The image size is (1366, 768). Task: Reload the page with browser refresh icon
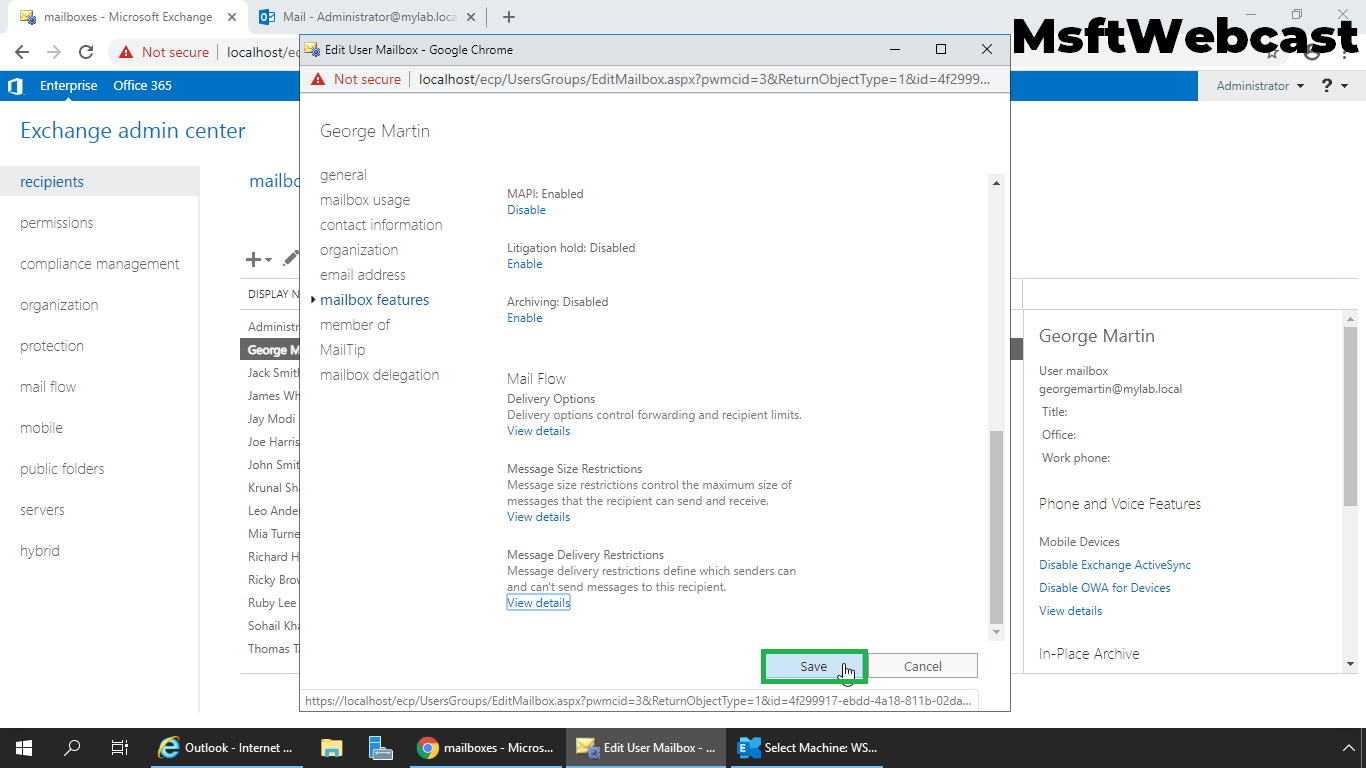[86, 52]
